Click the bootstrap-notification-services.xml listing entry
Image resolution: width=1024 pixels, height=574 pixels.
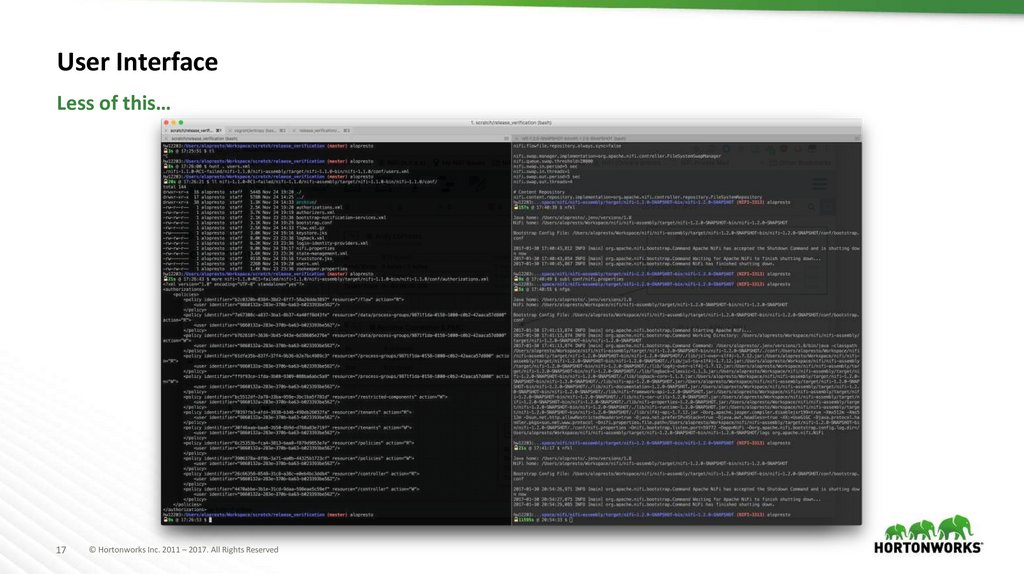tap(341, 217)
